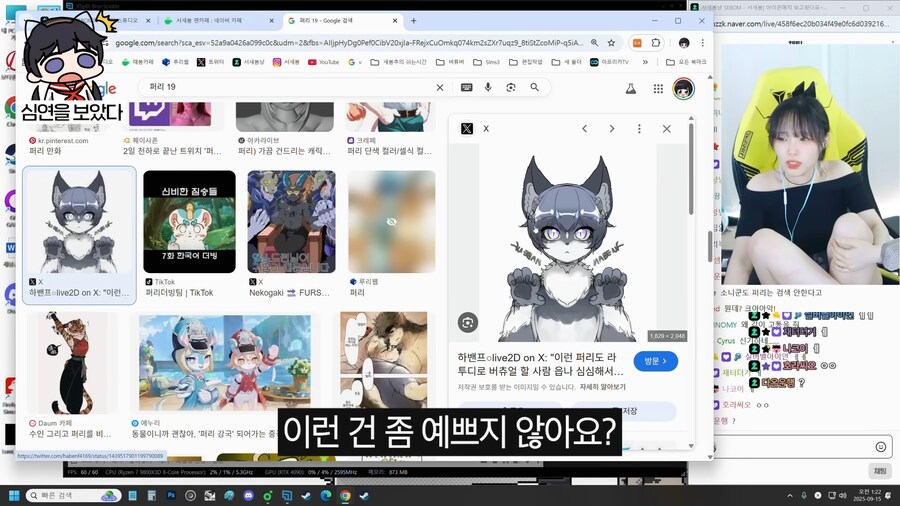Go to next image in preview panel
Viewport: 900px width, 506px height.
[x=612, y=129]
